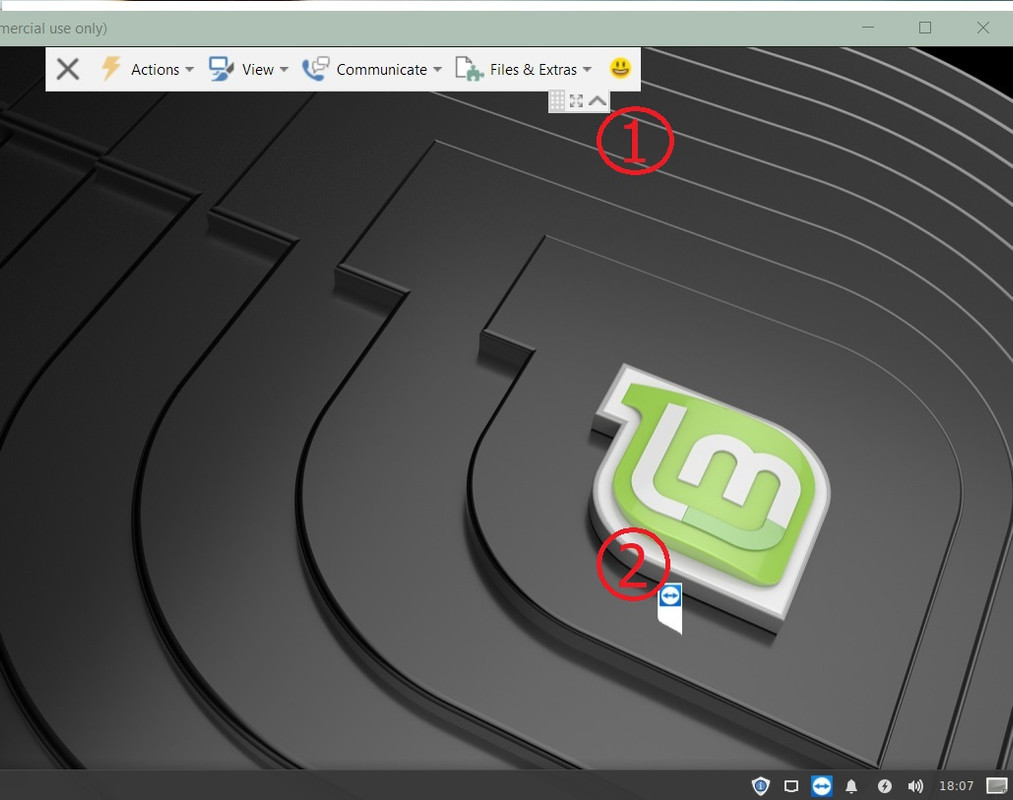Click the toolbar grid drag handle

[x=556, y=101]
